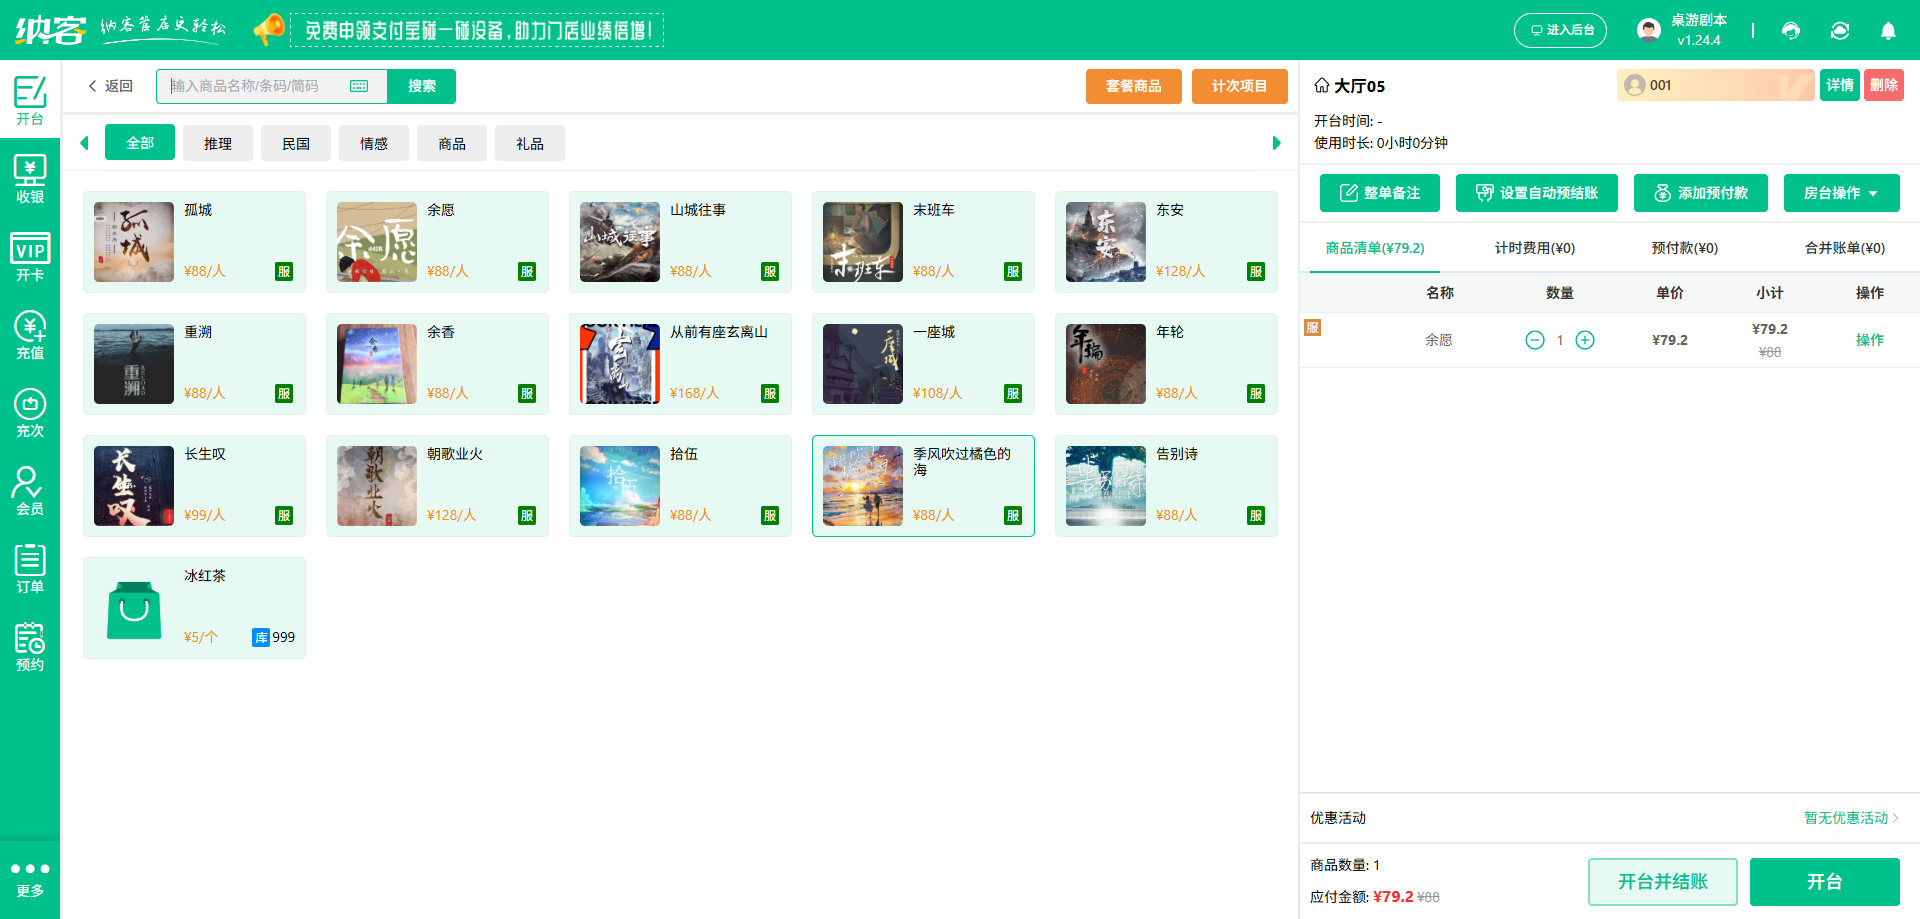Open the VIP 开卡 sidebar icon

30,257
